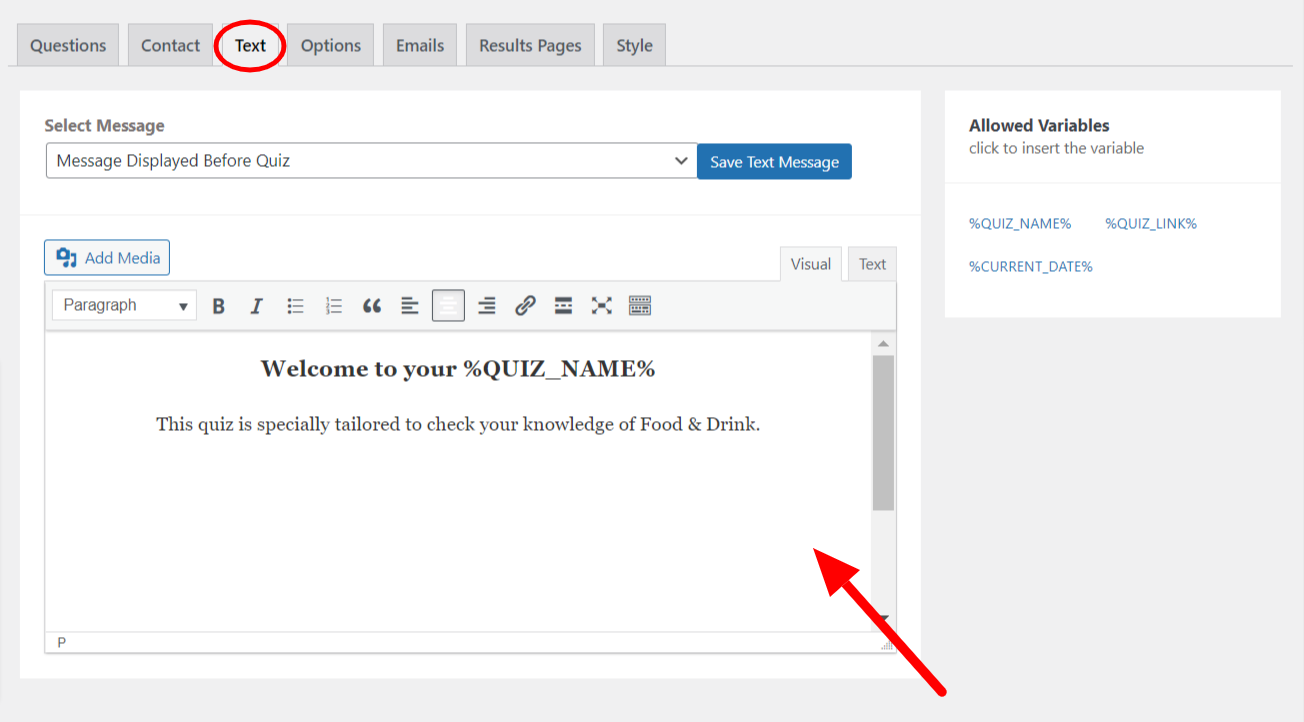Open the Paragraph style dropdown
This screenshot has height=722, width=1304.
tap(123, 305)
